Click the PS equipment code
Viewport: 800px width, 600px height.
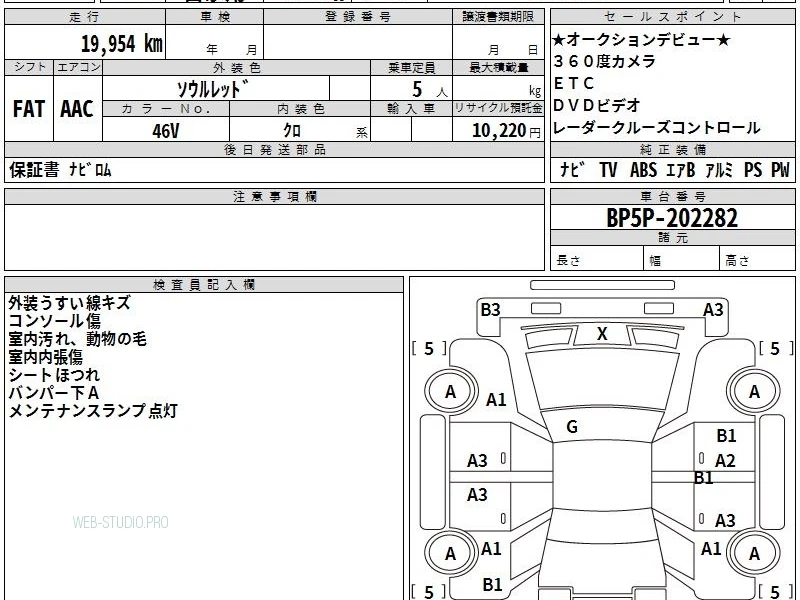753,169
